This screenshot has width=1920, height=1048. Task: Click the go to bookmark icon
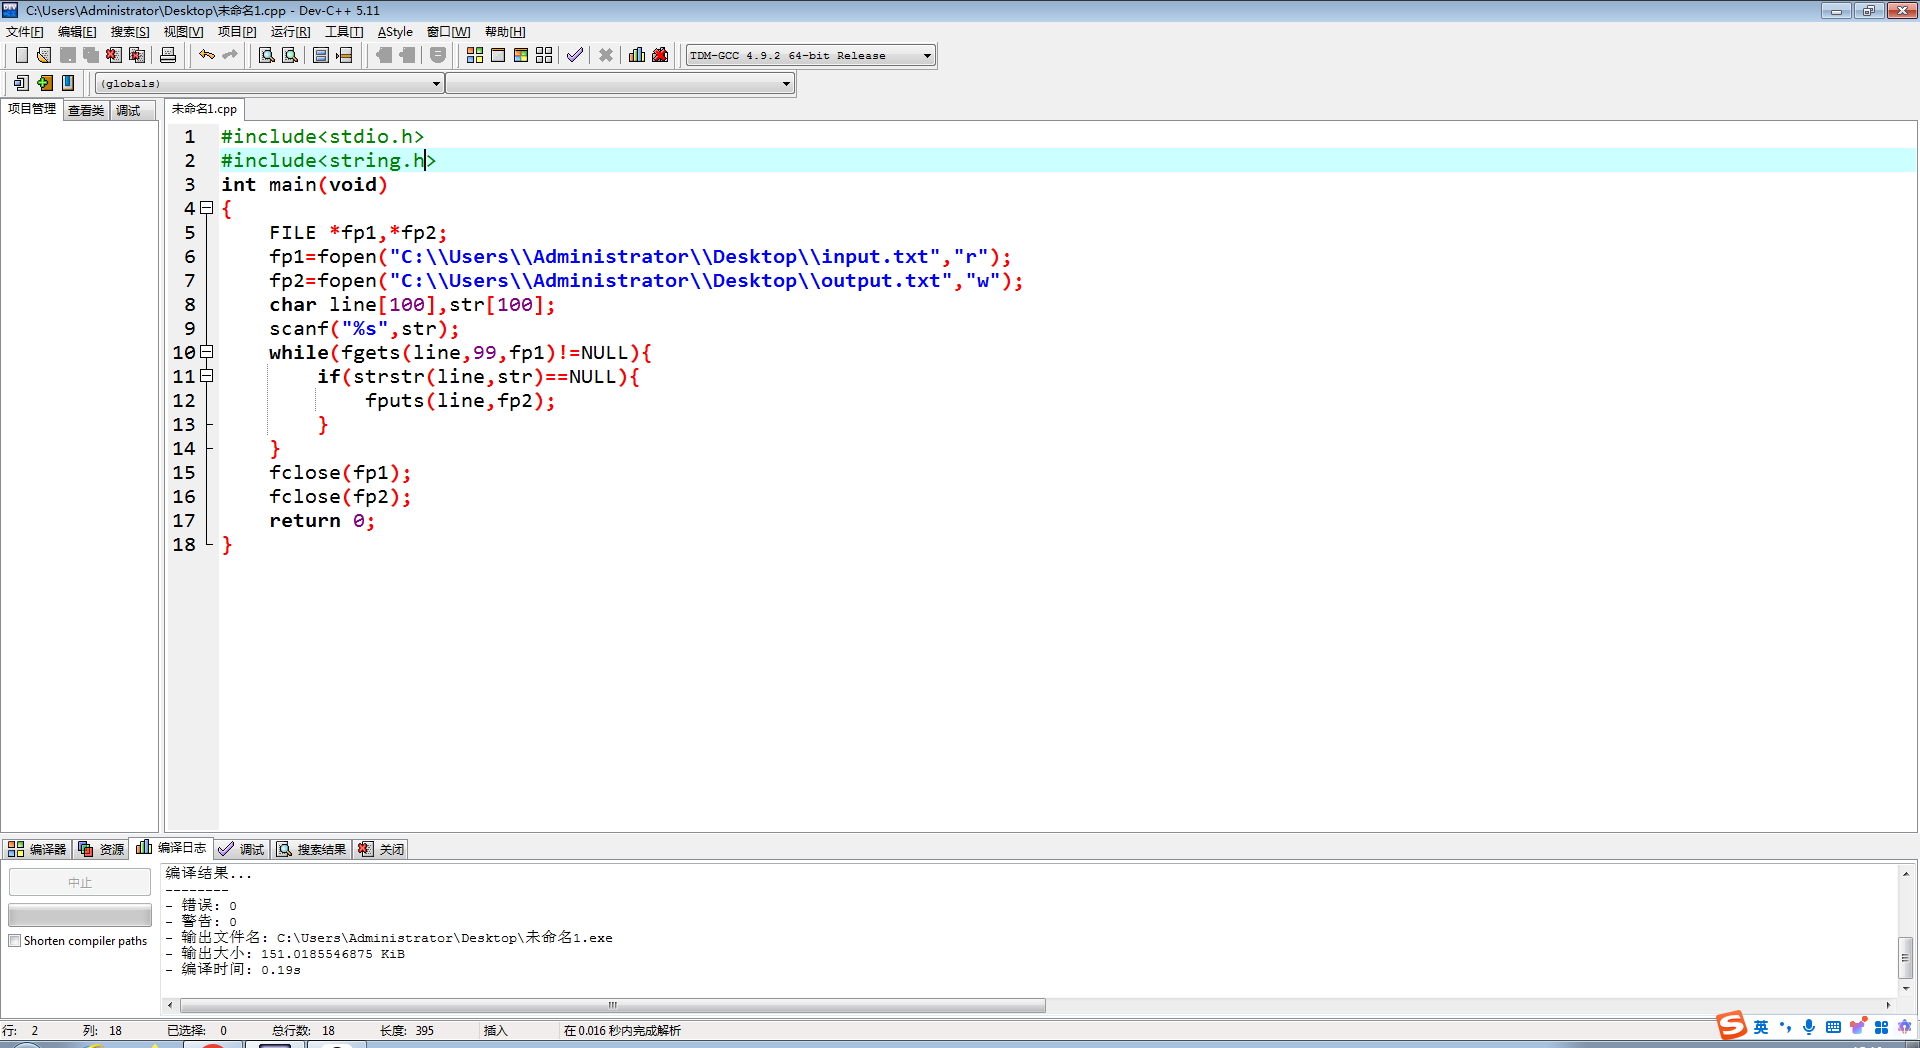click(x=68, y=83)
